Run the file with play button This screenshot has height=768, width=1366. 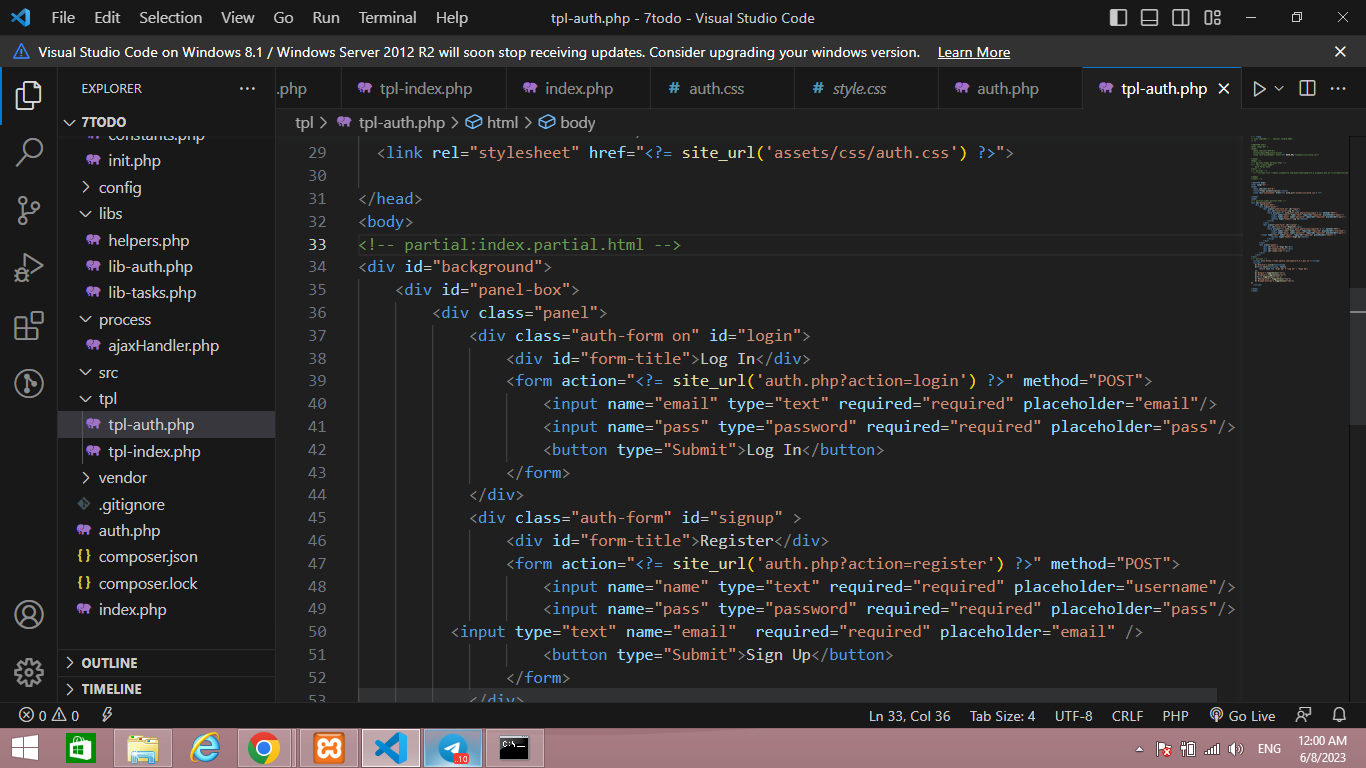(x=1259, y=89)
